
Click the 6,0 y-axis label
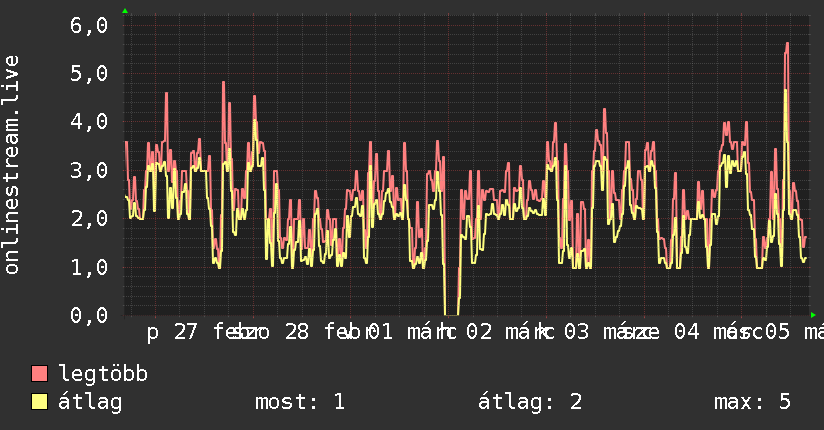point(89,26)
